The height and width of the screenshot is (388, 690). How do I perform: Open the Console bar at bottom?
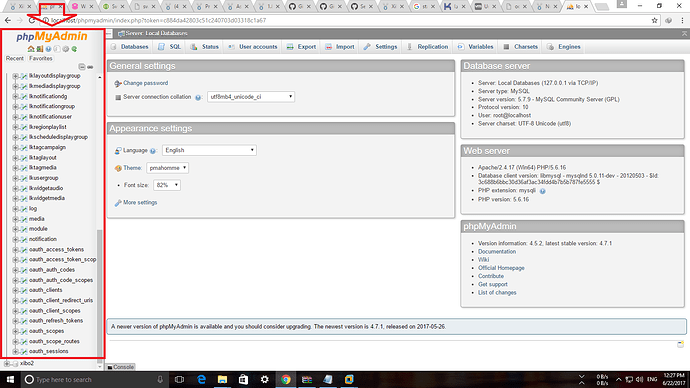point(121,367)
